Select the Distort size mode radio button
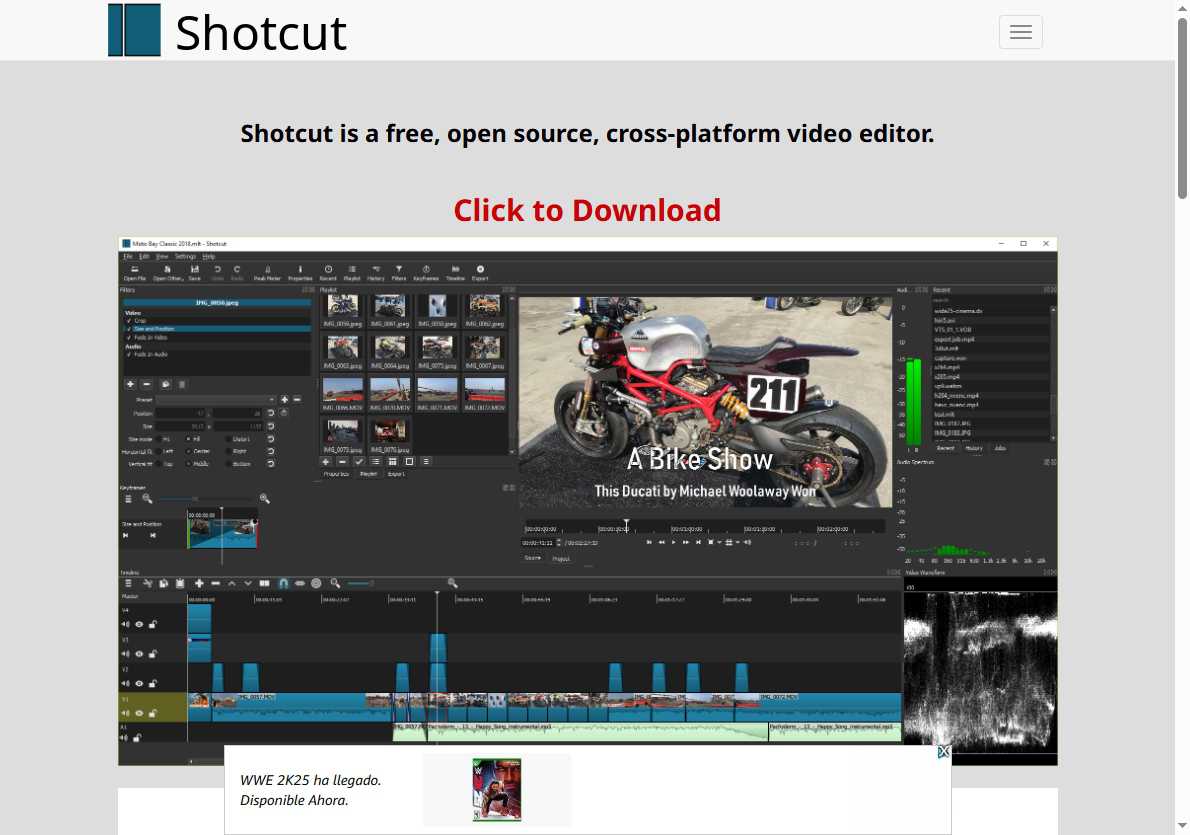 (228, 439)
